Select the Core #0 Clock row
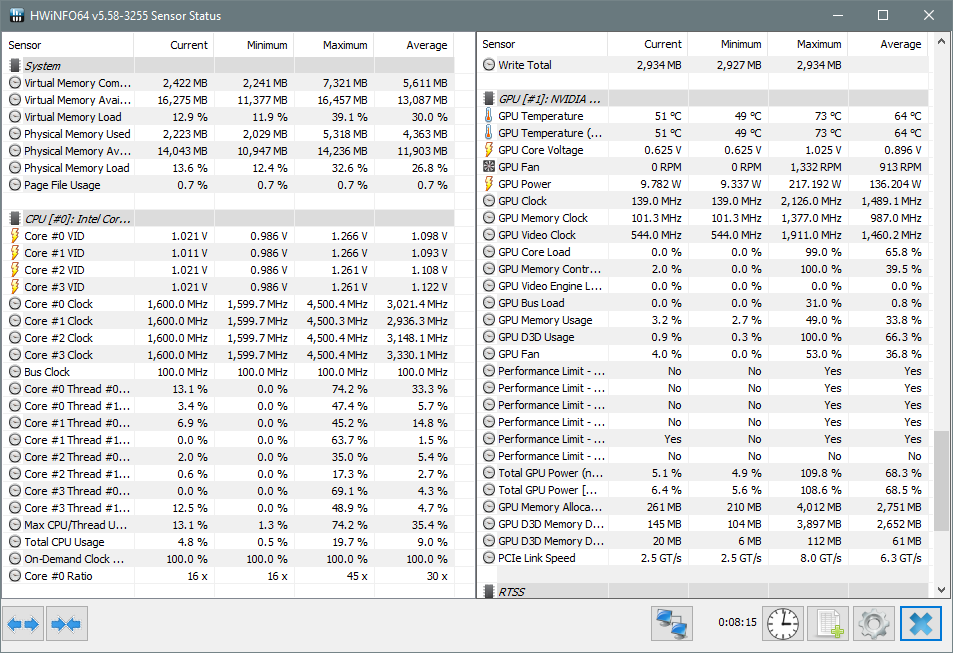 pos(229,304)
